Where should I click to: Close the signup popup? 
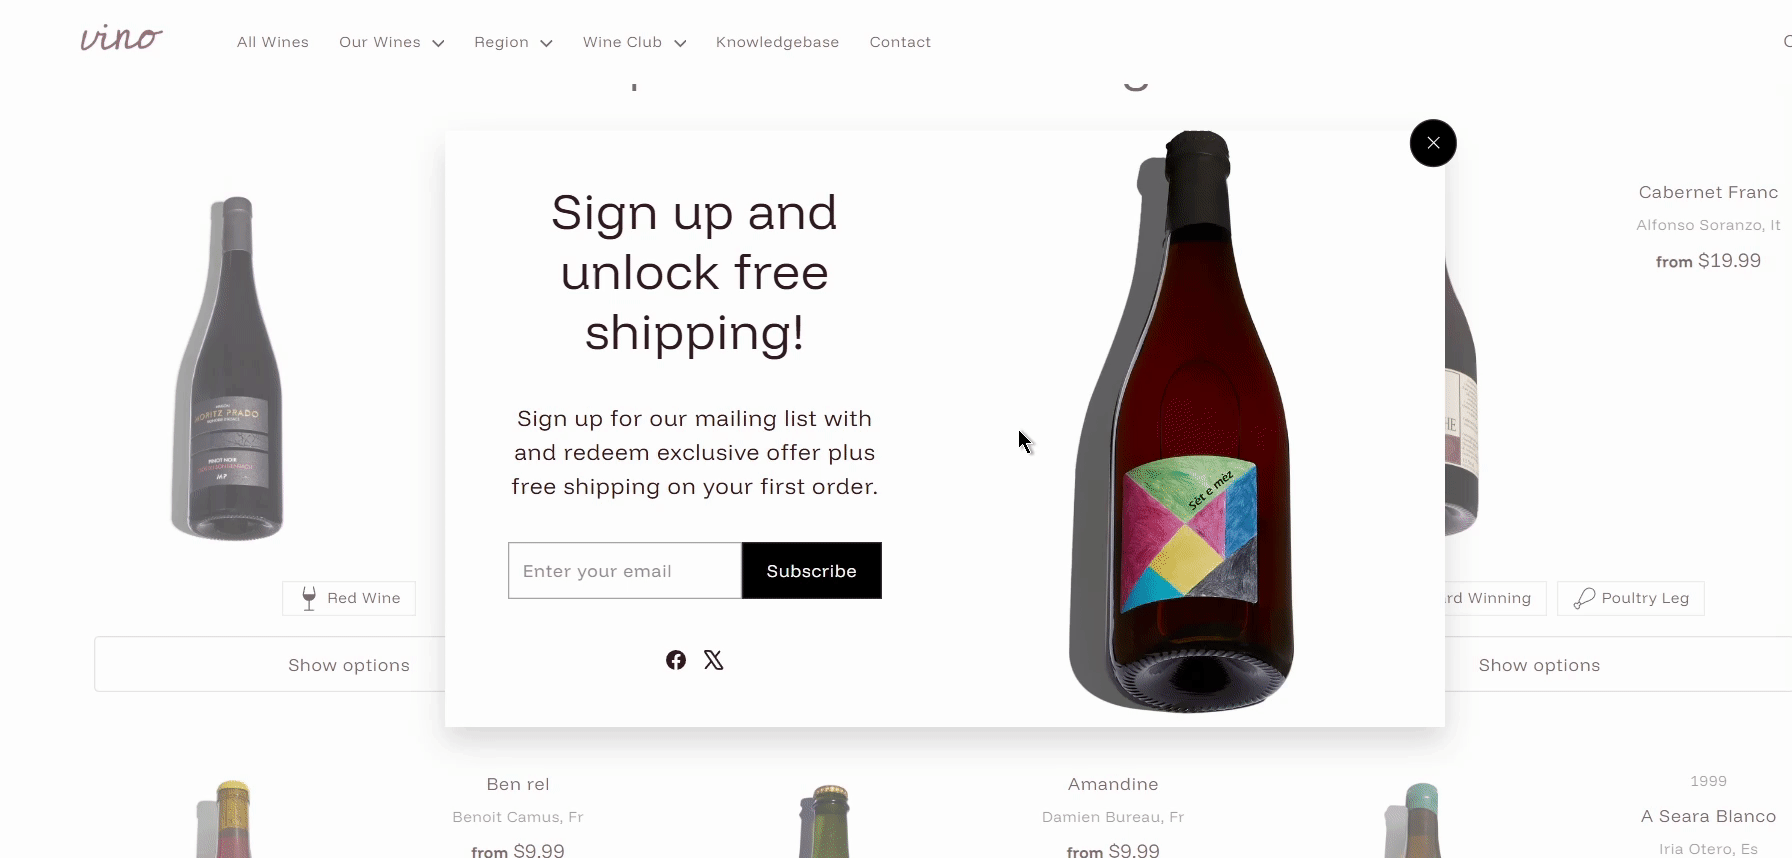pos(1433,143)
